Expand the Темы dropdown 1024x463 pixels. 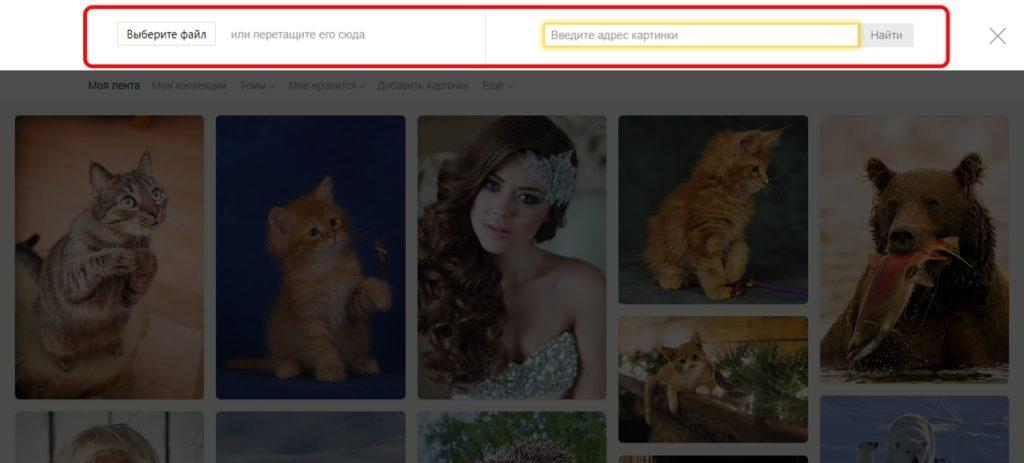tap(257, 86)
